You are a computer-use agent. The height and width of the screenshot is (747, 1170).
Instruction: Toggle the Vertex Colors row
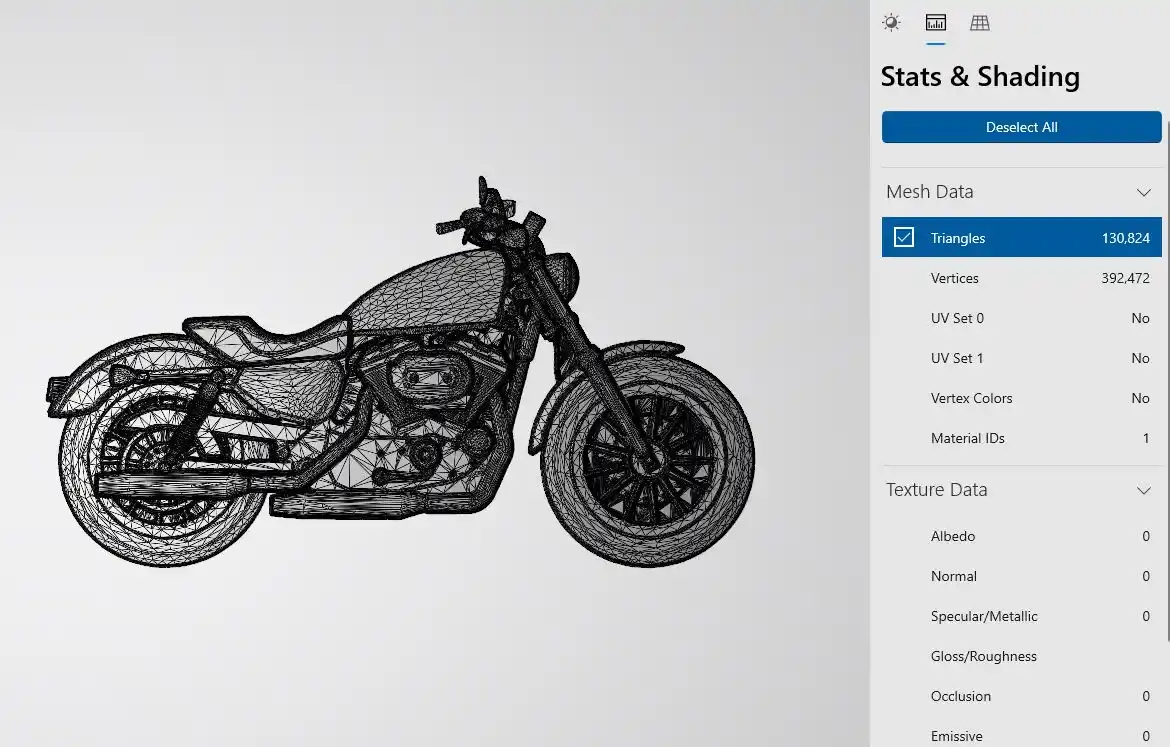pyautogui.click(x=1020, y=398)
